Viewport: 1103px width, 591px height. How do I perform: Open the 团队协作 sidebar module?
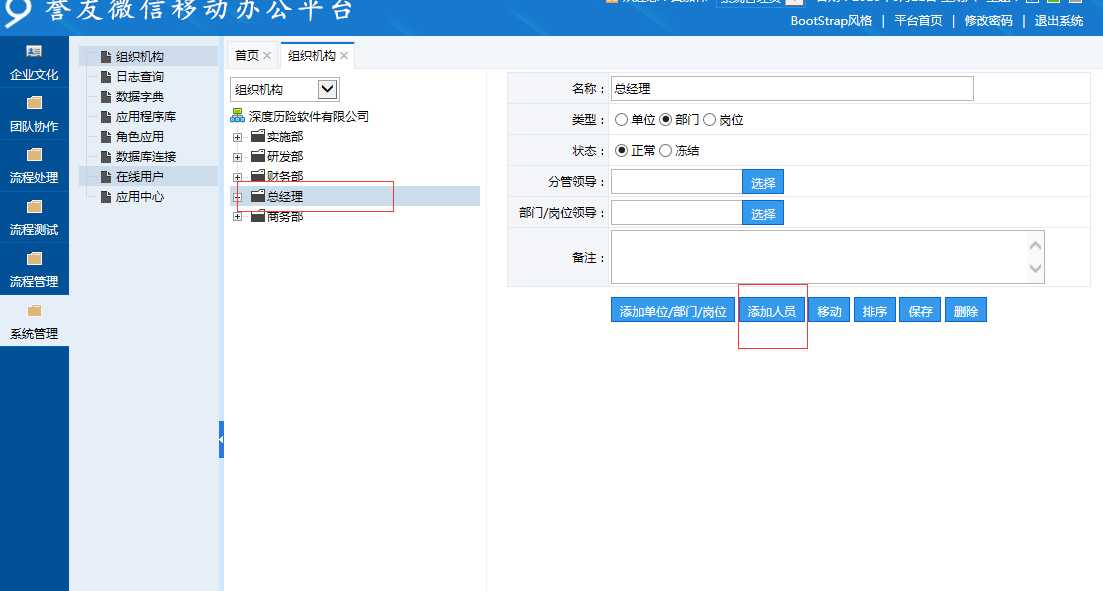point(34,114)
